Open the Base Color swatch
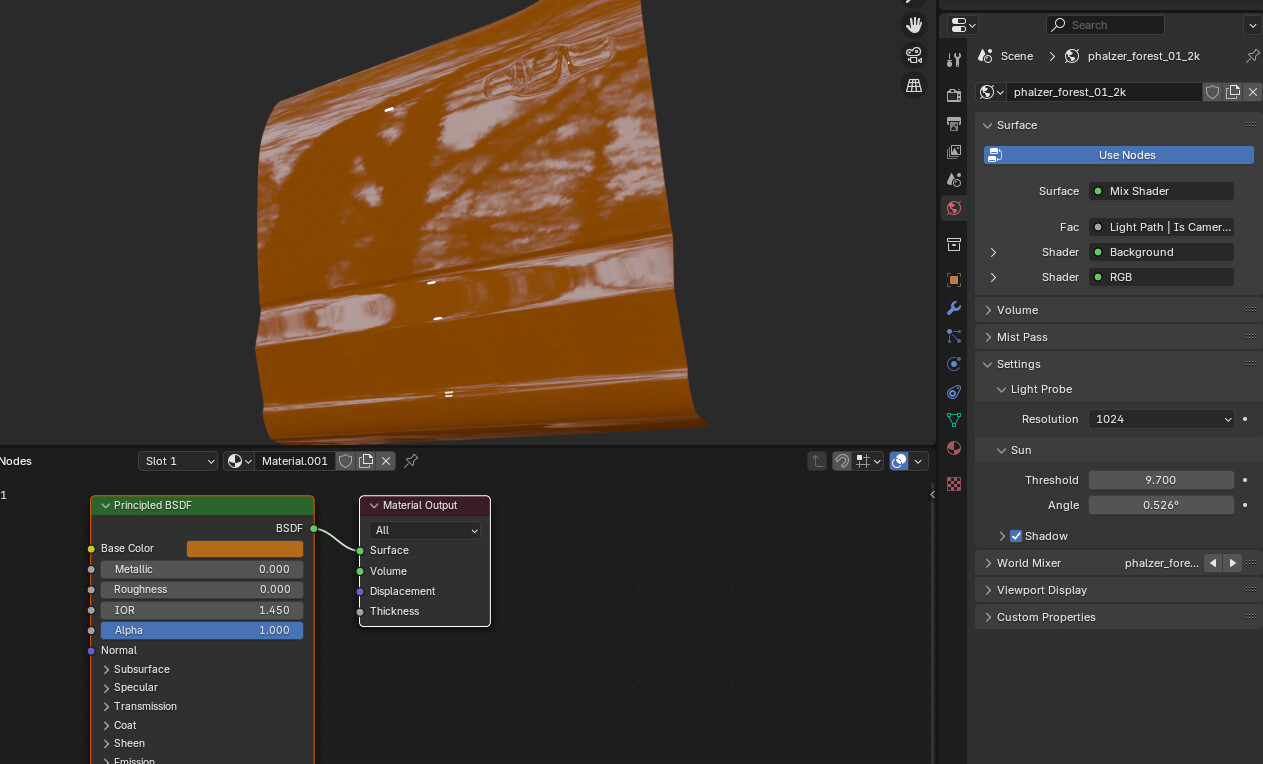The width and height of the screenshot is (1263, 764). (x=245, y=549)
